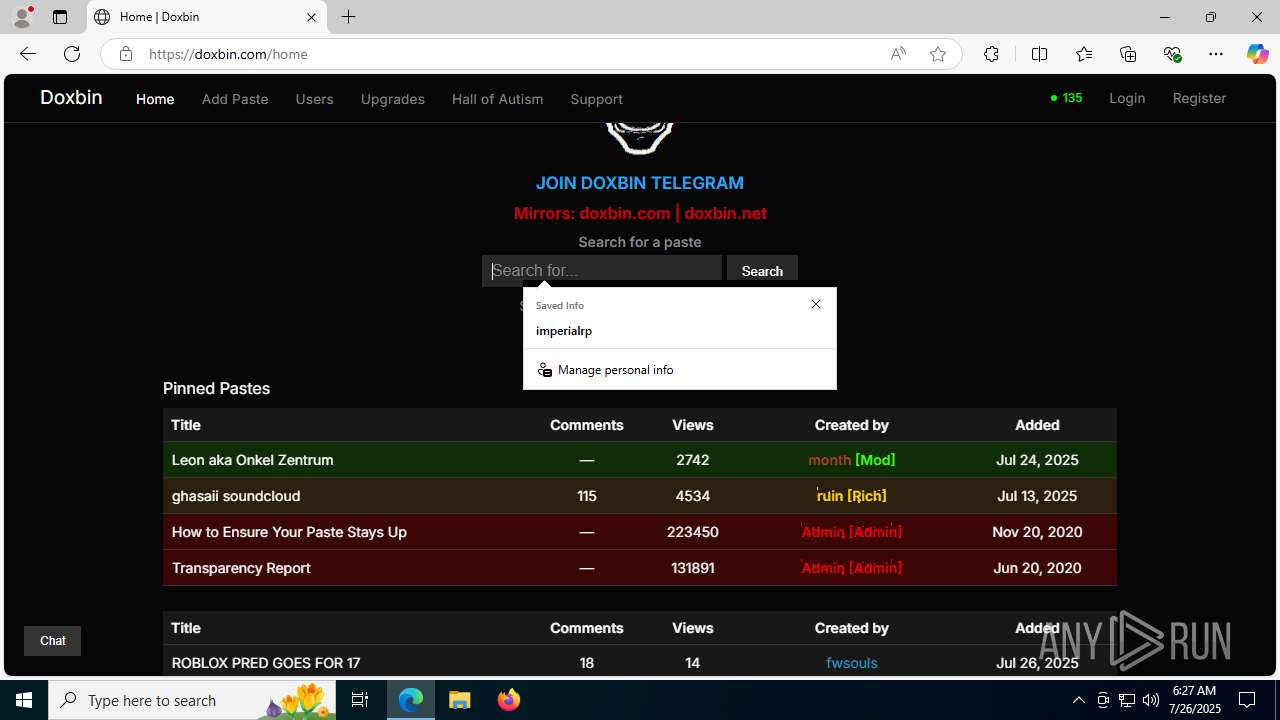
Task: Open the Copilot sidebar
Action: [x=1257, y=54]
